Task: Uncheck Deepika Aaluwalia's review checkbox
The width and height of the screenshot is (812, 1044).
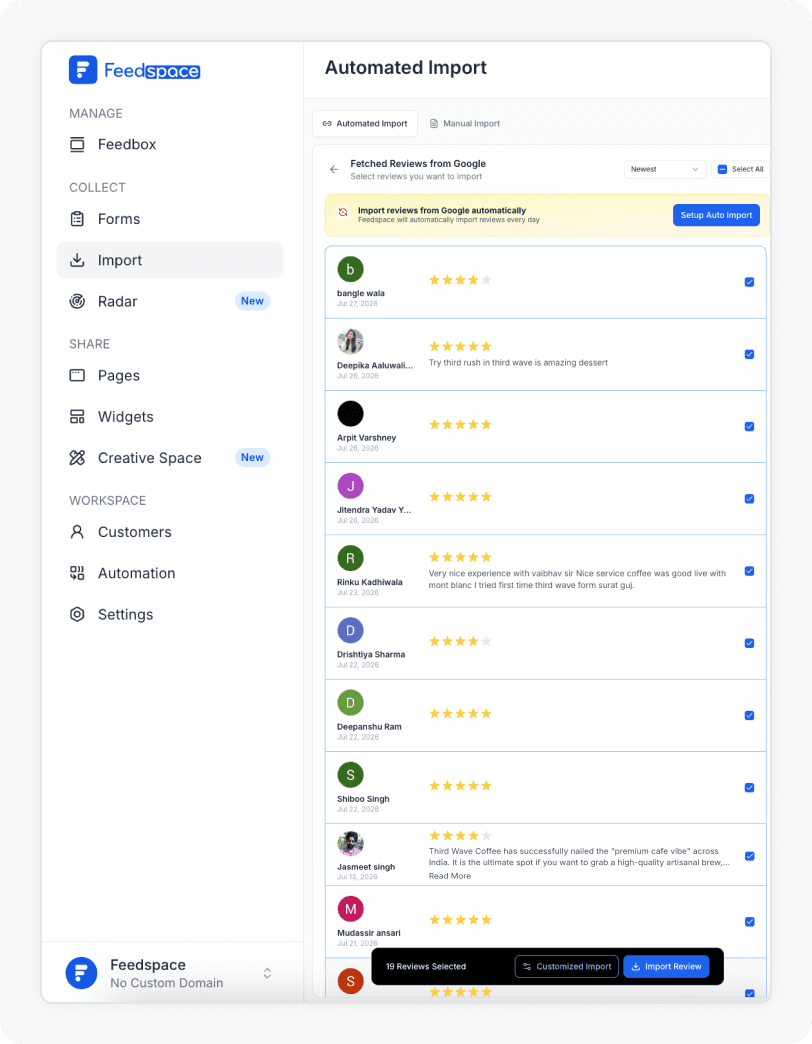Action: pos(749,354)
